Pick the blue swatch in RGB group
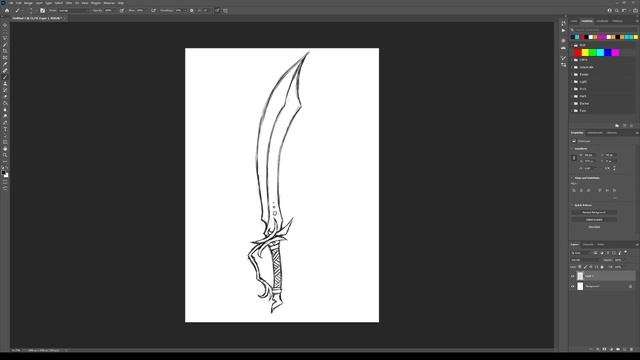 [608, 53]
